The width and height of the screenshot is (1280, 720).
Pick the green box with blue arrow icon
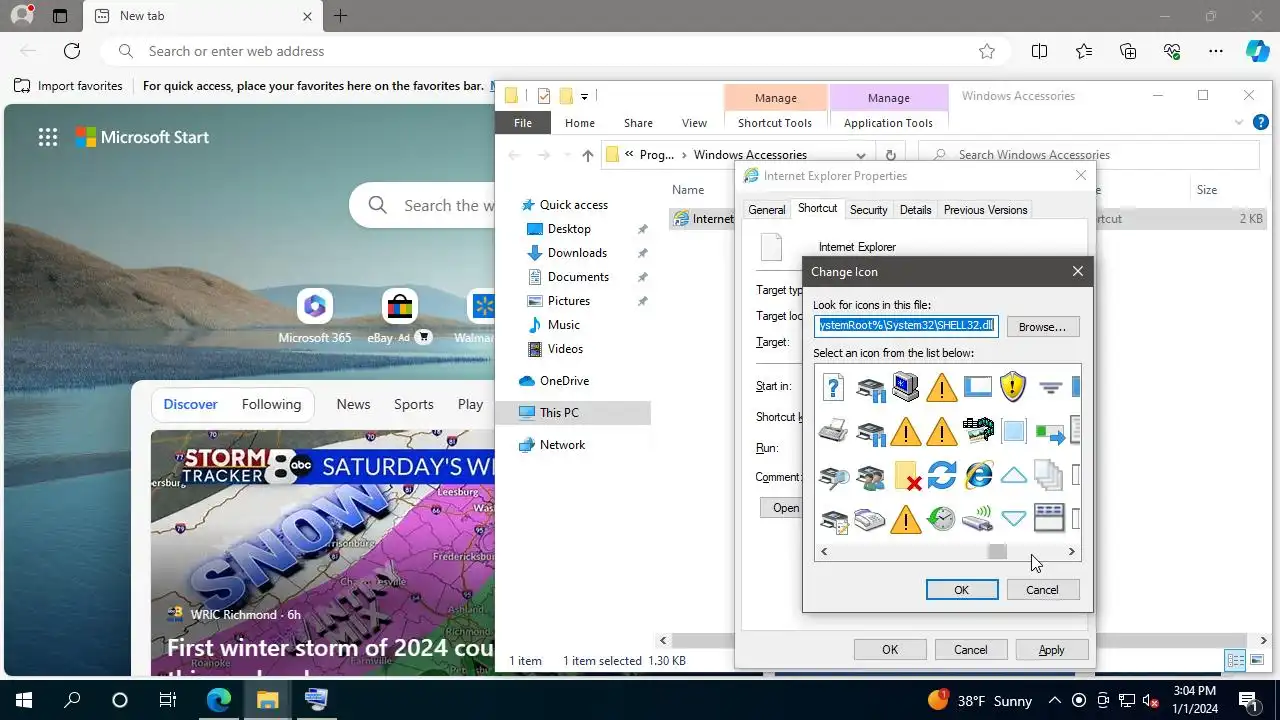[x=1049, y=432]
